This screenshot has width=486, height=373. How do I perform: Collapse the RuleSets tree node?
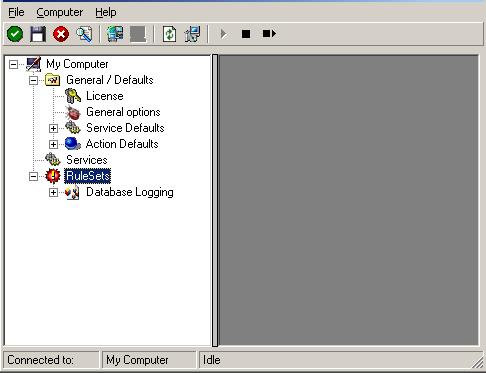[x=33, y=176]
